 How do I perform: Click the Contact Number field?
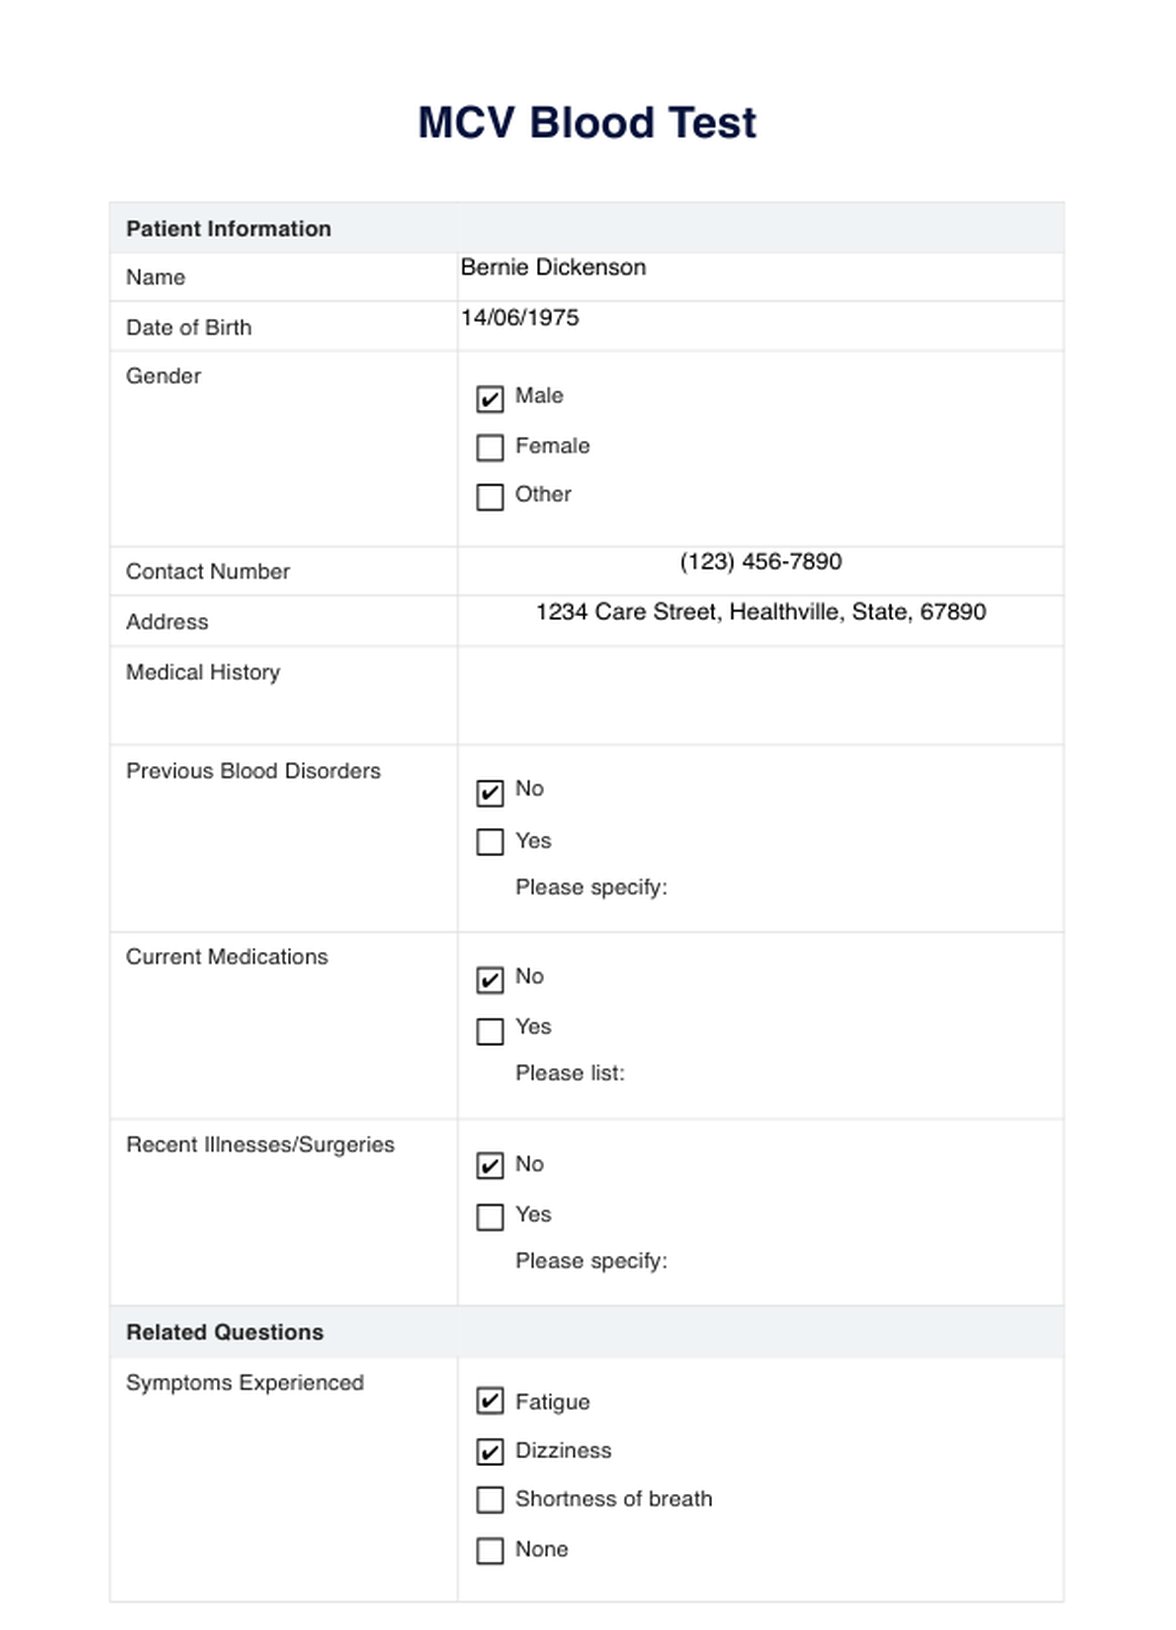(760, 562)
